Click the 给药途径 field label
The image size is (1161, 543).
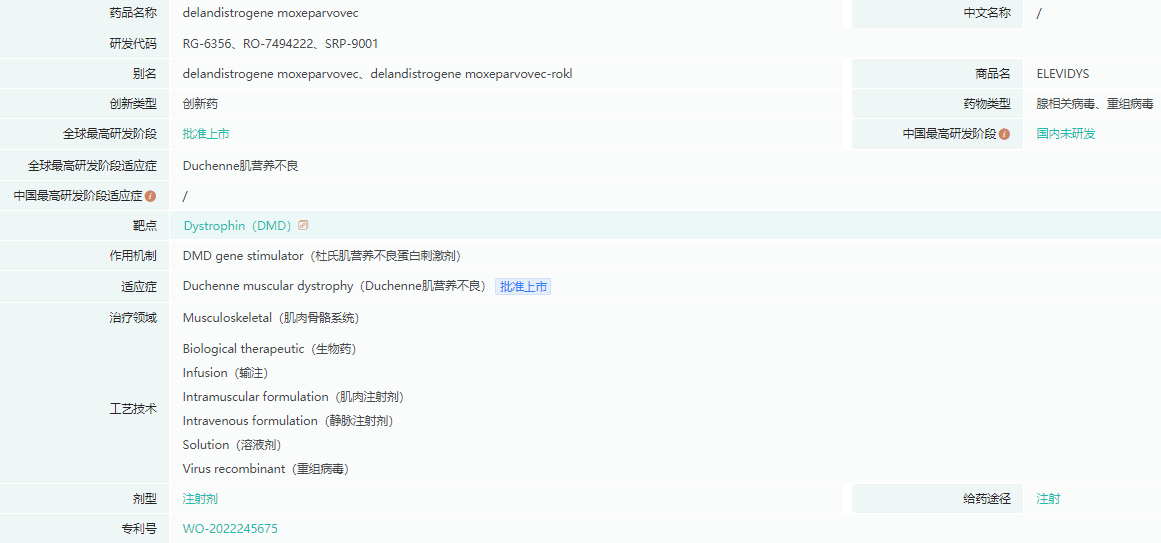(987, 499)
